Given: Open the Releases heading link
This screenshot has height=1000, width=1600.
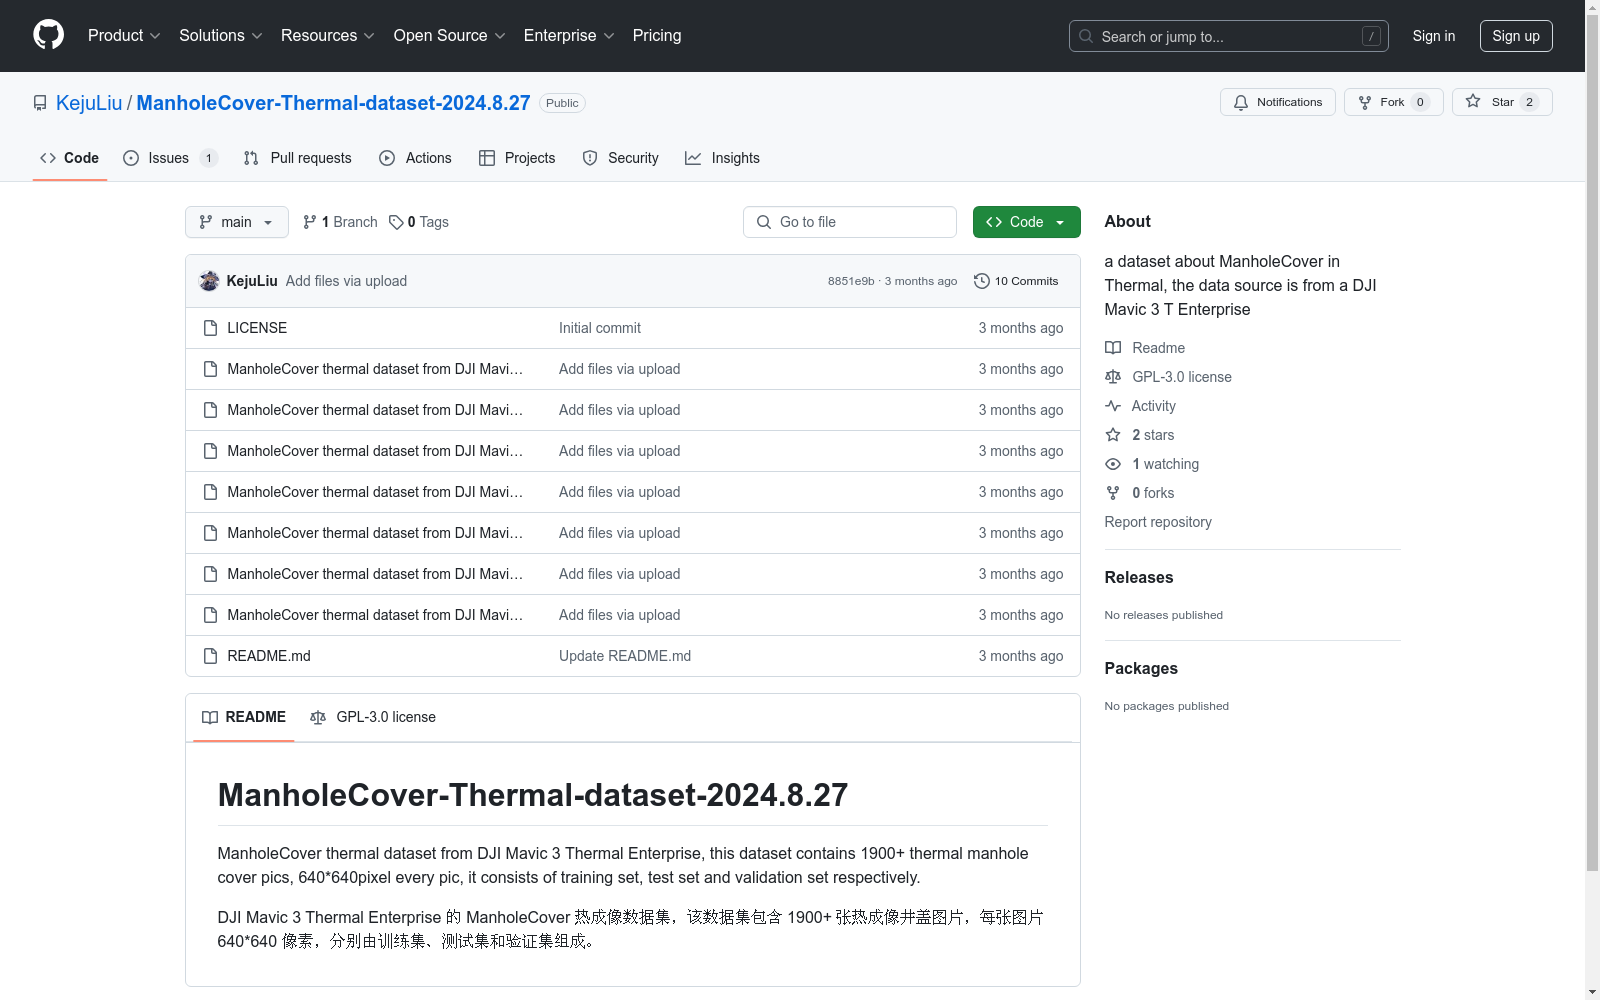Looking at the screenshot, I should [x=1139, y=577].
